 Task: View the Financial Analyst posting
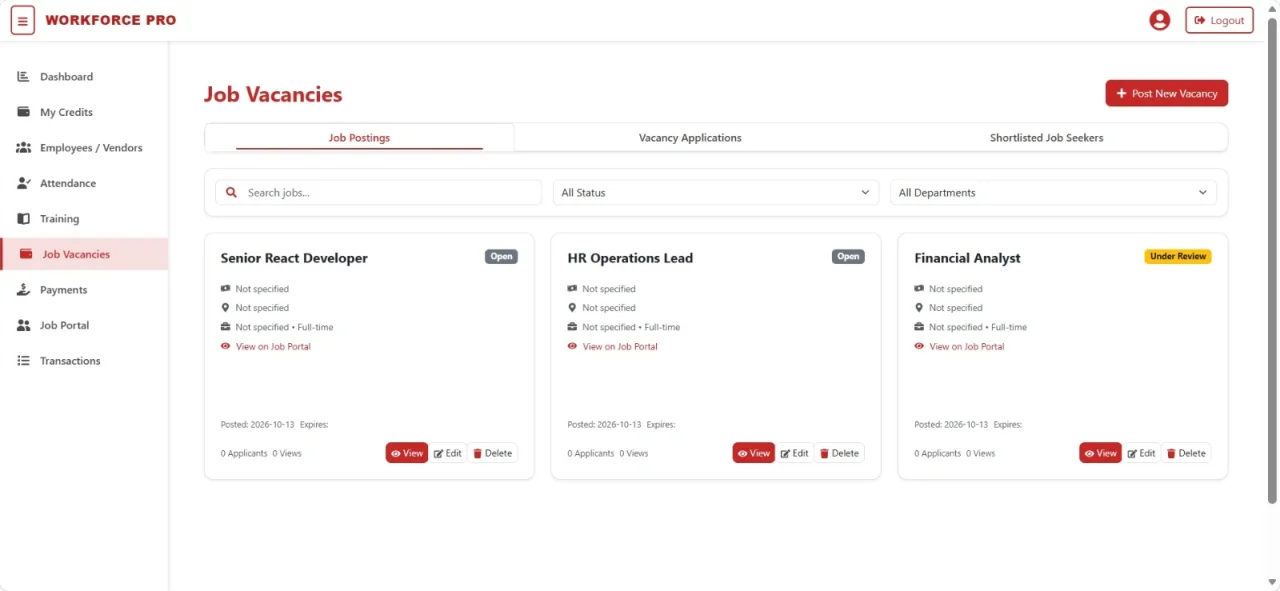(x=1101, y=453)
